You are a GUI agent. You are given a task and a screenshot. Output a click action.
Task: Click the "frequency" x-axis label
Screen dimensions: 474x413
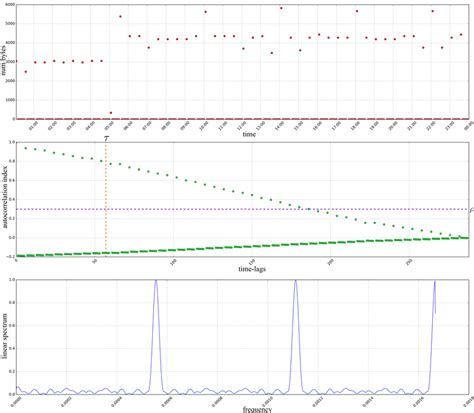tap(257, 409)
